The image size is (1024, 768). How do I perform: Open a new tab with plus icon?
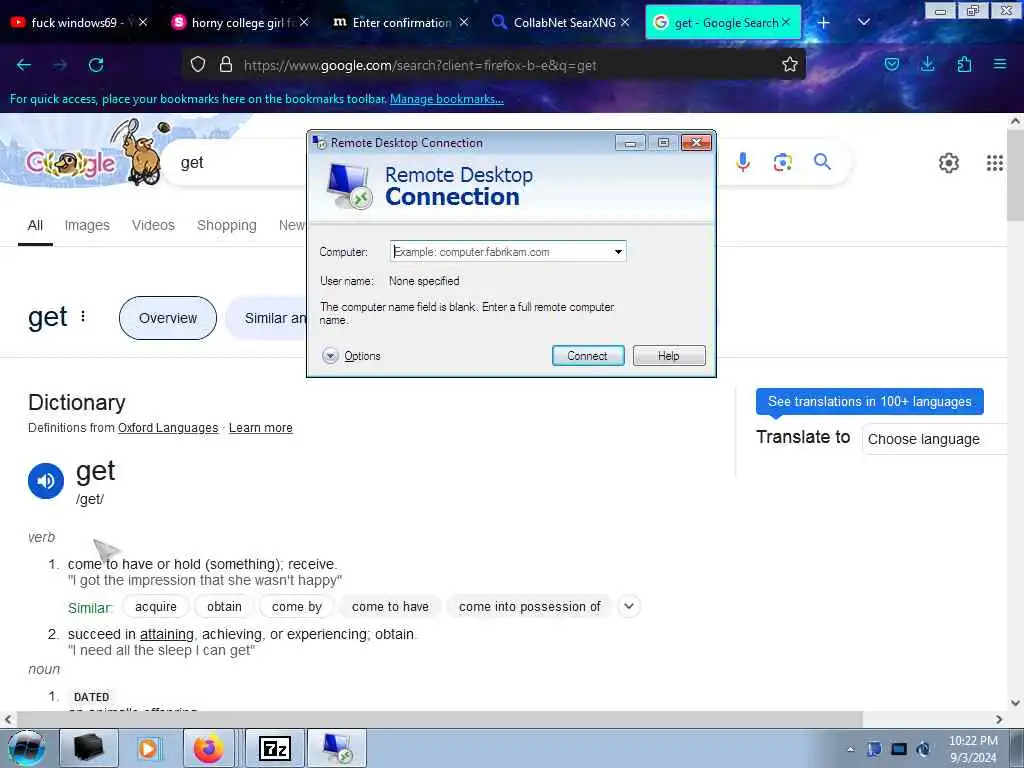point(824,23)
